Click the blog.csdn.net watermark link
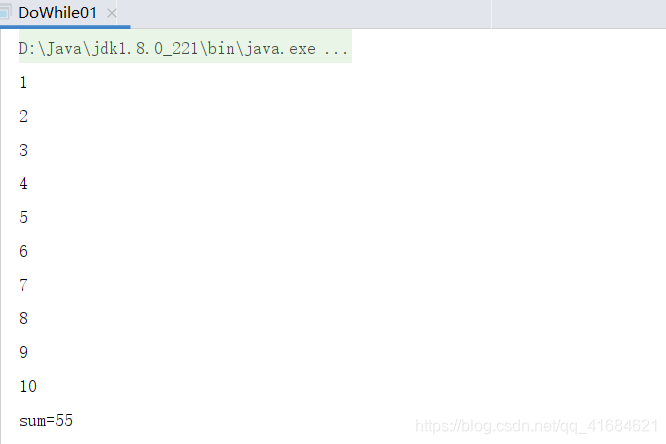The image size is (666, 444). pos(536,426)
